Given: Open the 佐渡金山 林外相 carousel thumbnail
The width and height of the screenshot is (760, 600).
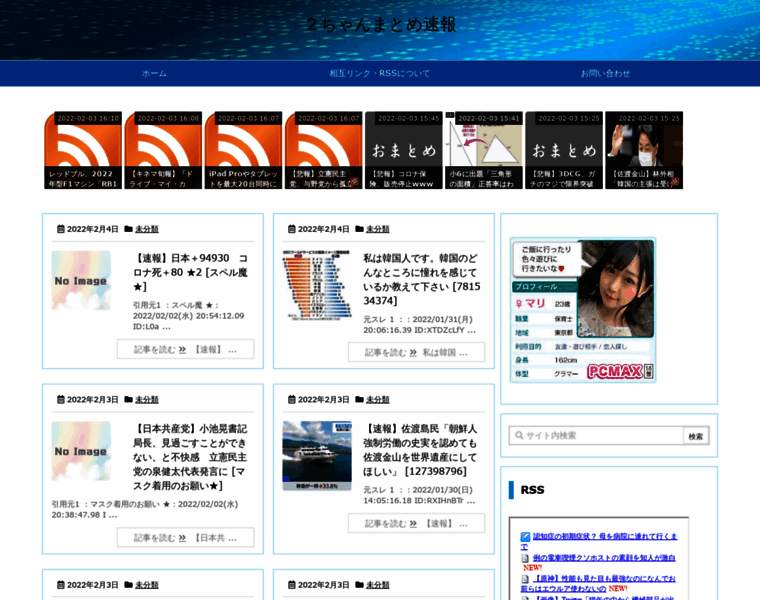Looking at the screenshot, I should tap(644, 150).
